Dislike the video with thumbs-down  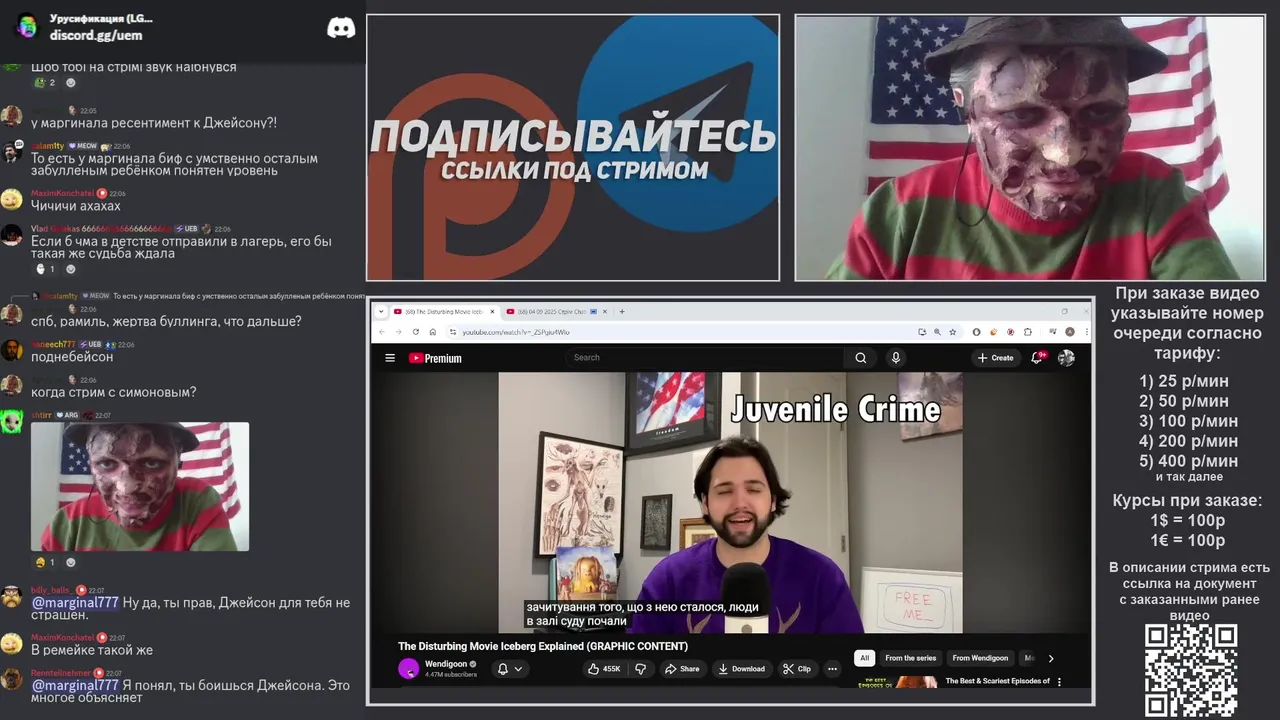[x=640, y=669]
